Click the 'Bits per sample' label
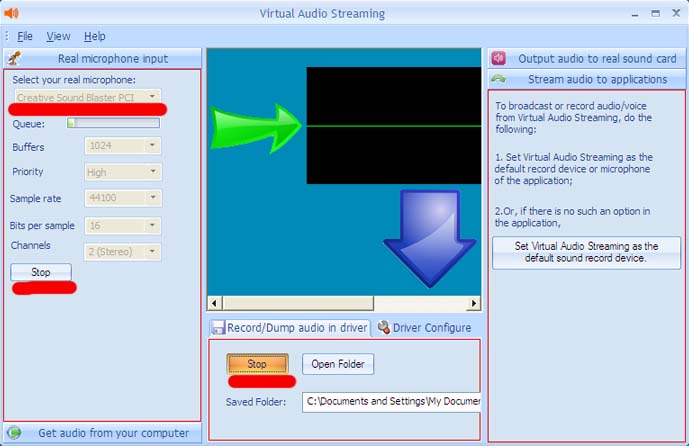 42,226
